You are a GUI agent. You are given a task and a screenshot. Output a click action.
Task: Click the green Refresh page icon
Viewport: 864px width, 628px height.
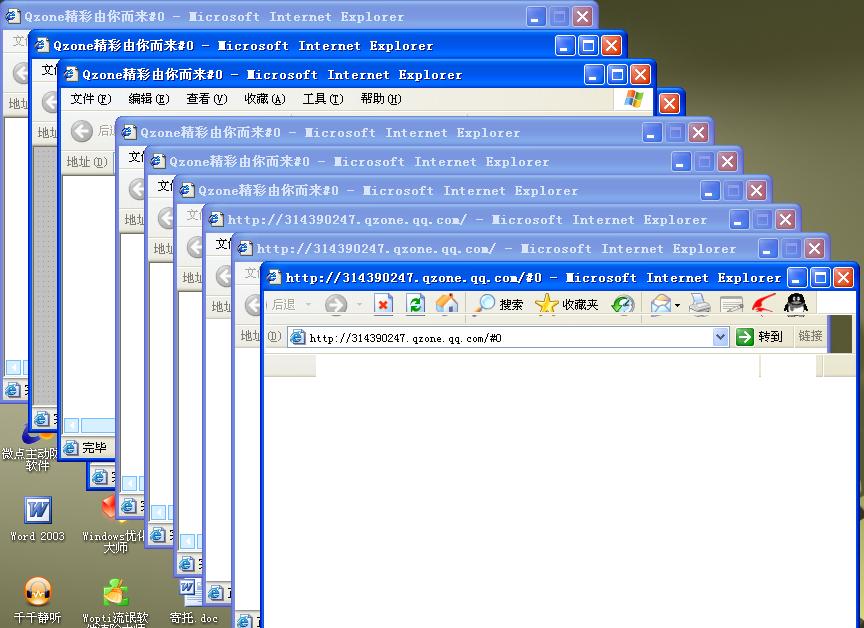pos(415,304)
